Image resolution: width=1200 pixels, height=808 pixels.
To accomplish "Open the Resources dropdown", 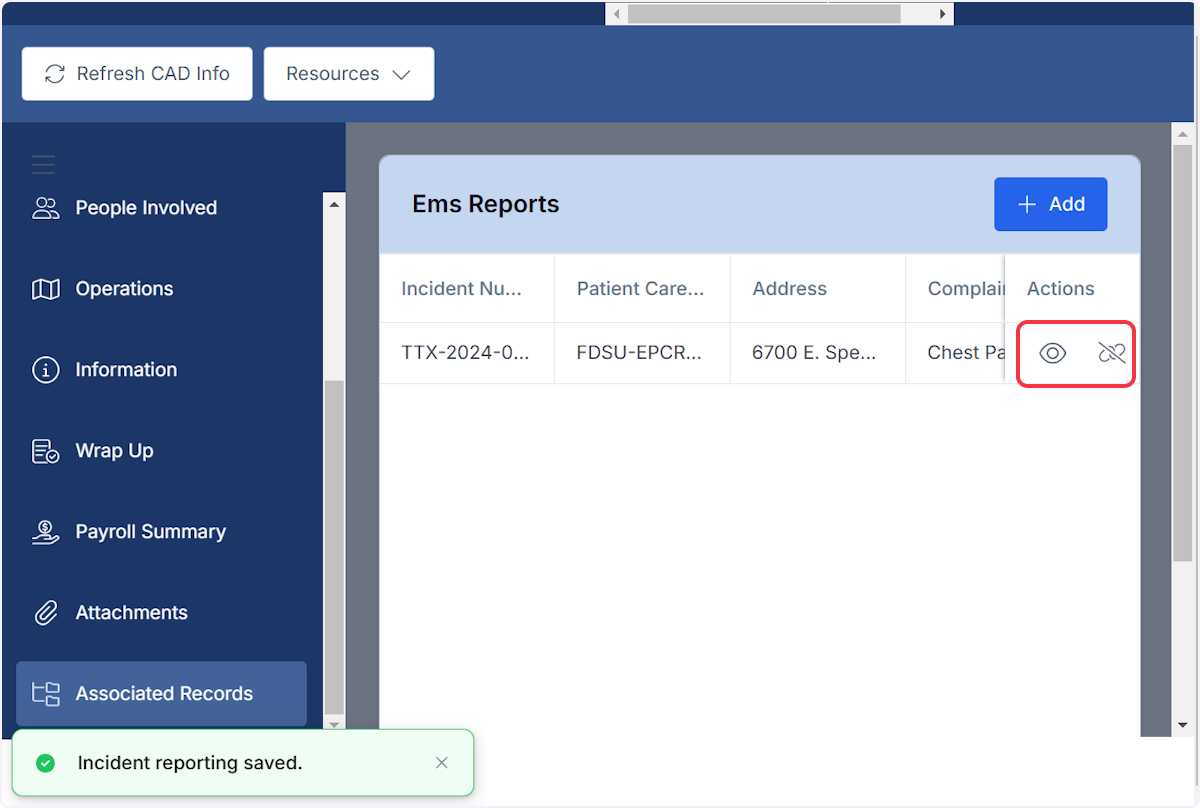I will click(x=349, y=74).
